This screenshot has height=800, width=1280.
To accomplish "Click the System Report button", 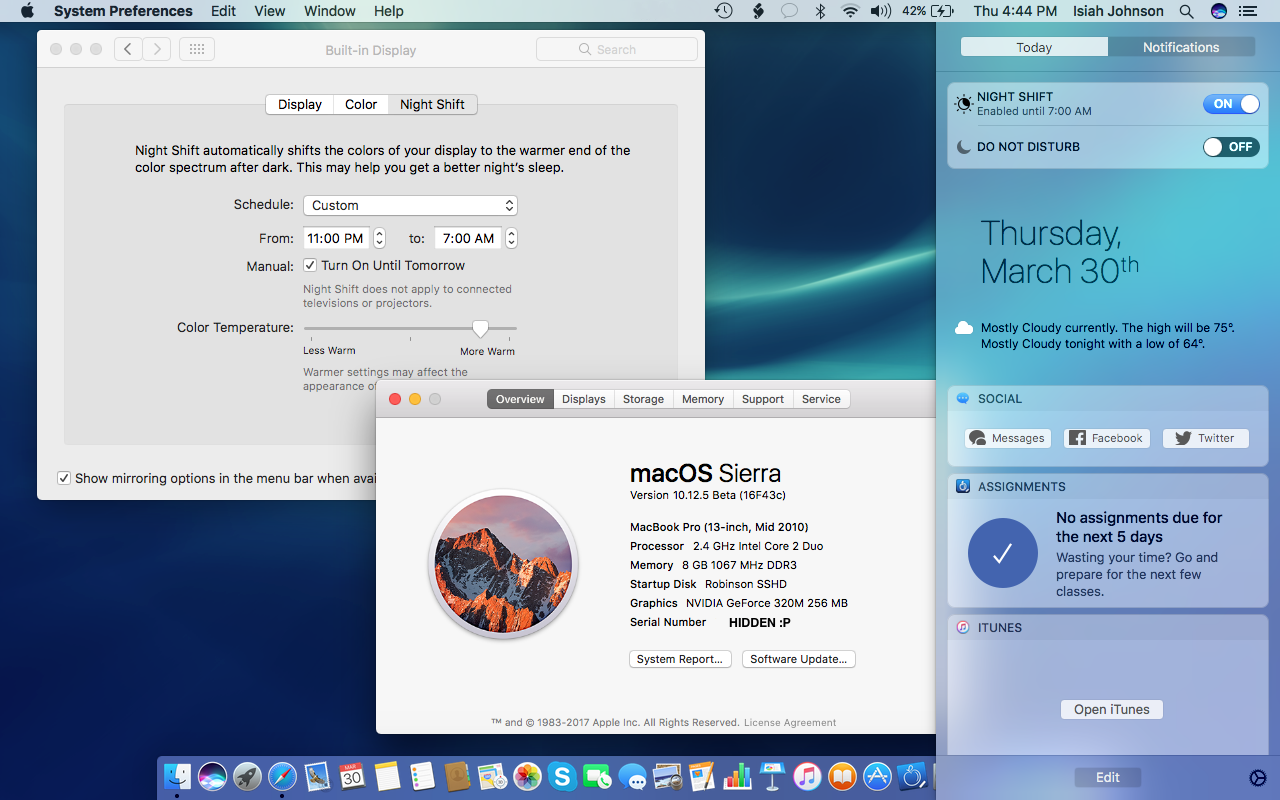I will pyautogui.click(x=680, y=659).
